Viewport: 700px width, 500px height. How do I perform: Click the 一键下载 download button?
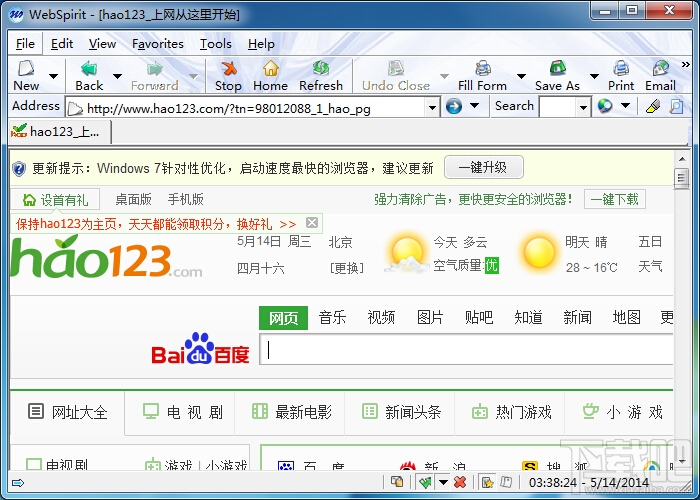tap(615, 199)
